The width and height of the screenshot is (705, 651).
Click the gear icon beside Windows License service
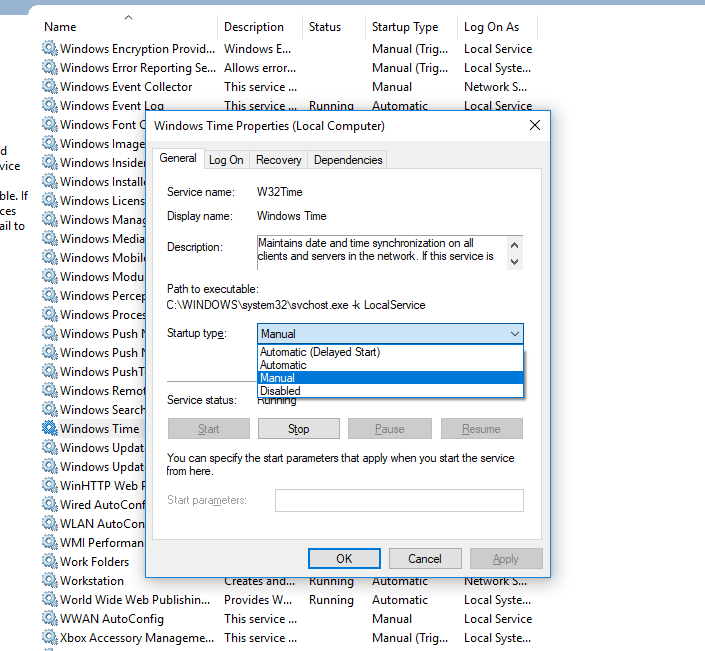[50, 200]
